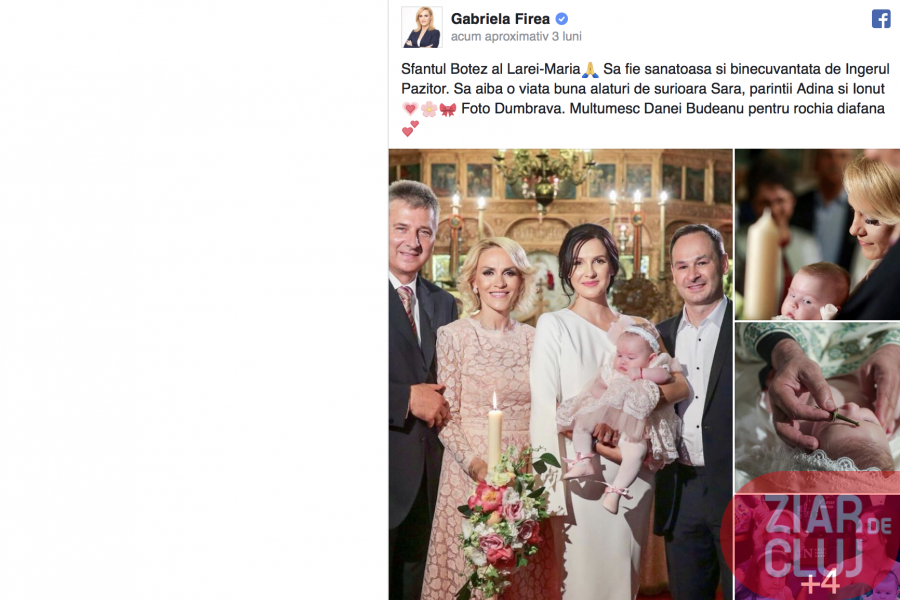900x600 pixels.
Task: Click the sparkling heart emoji
Action: (410, 109)
